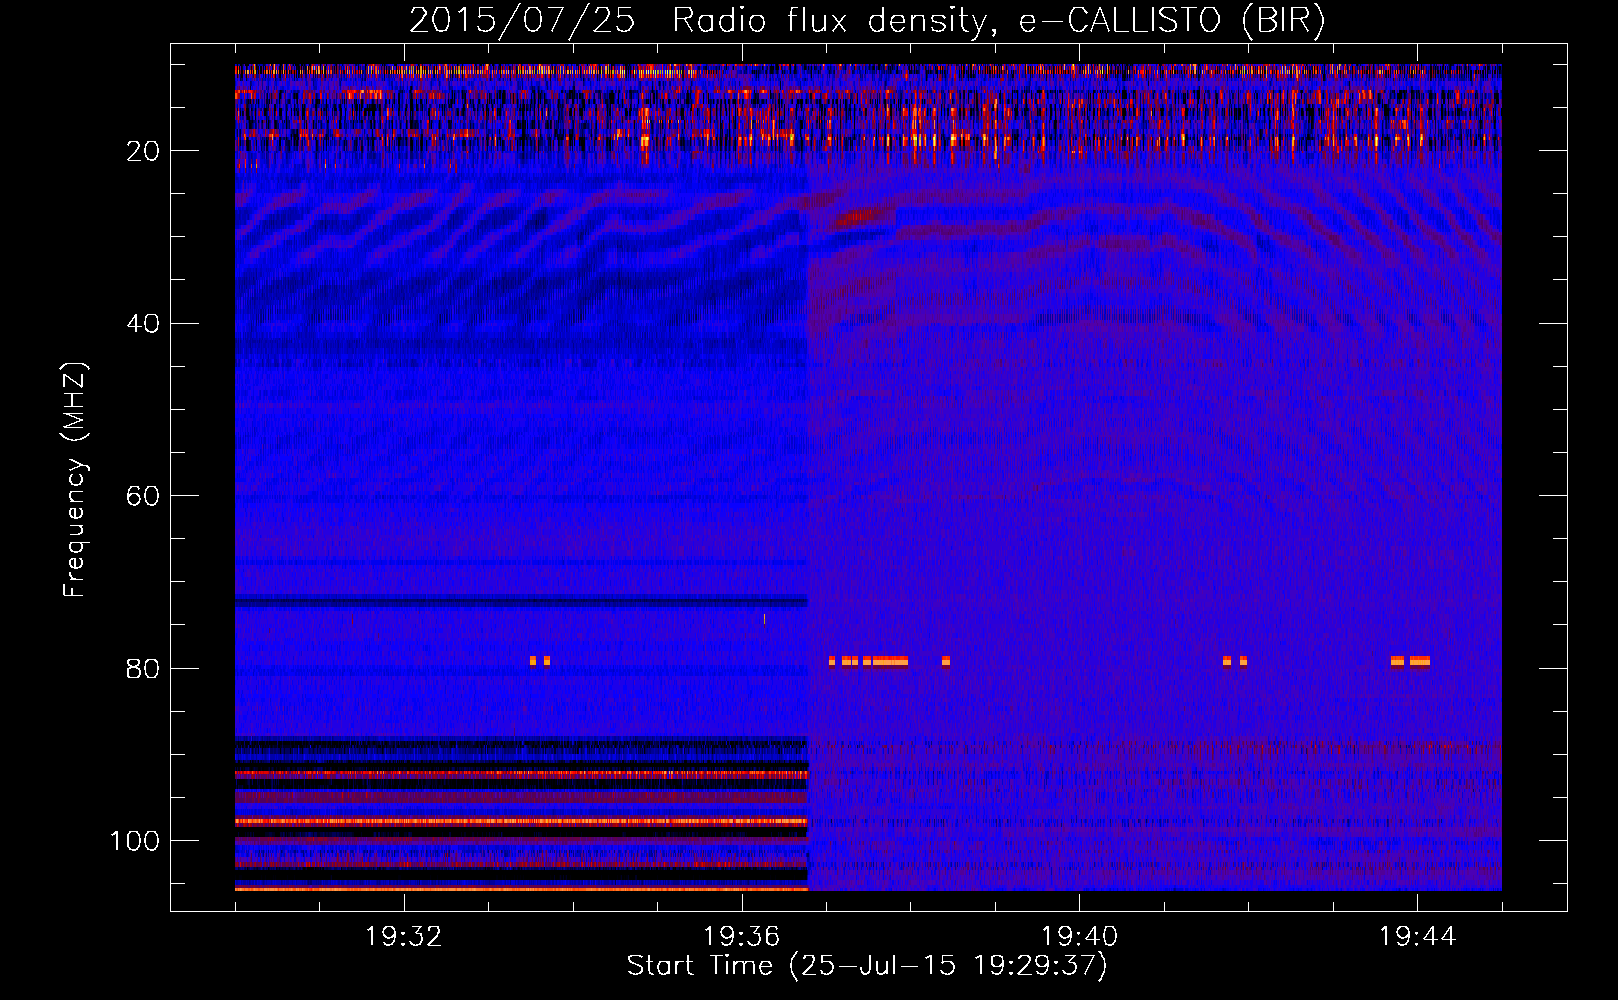This screenshot has height=1000, width=1618.
Task: Click the 20 MHz frequency tick label
Action: click(x=143, y=151)
